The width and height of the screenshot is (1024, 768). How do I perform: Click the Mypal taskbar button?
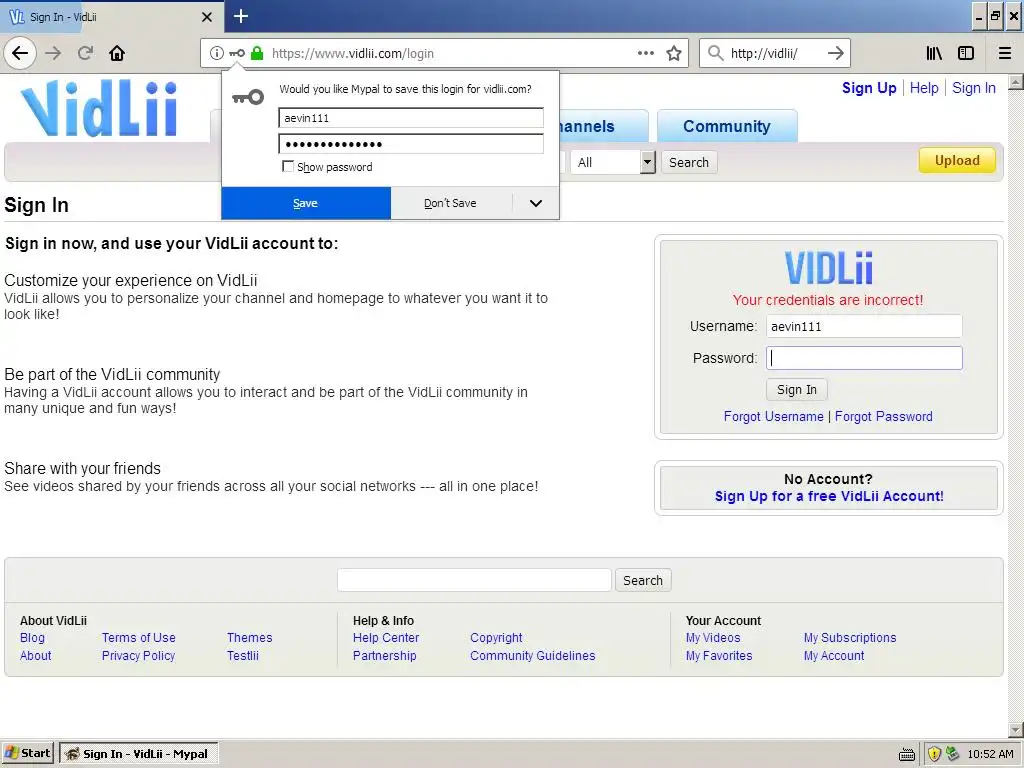coord(138,754)
